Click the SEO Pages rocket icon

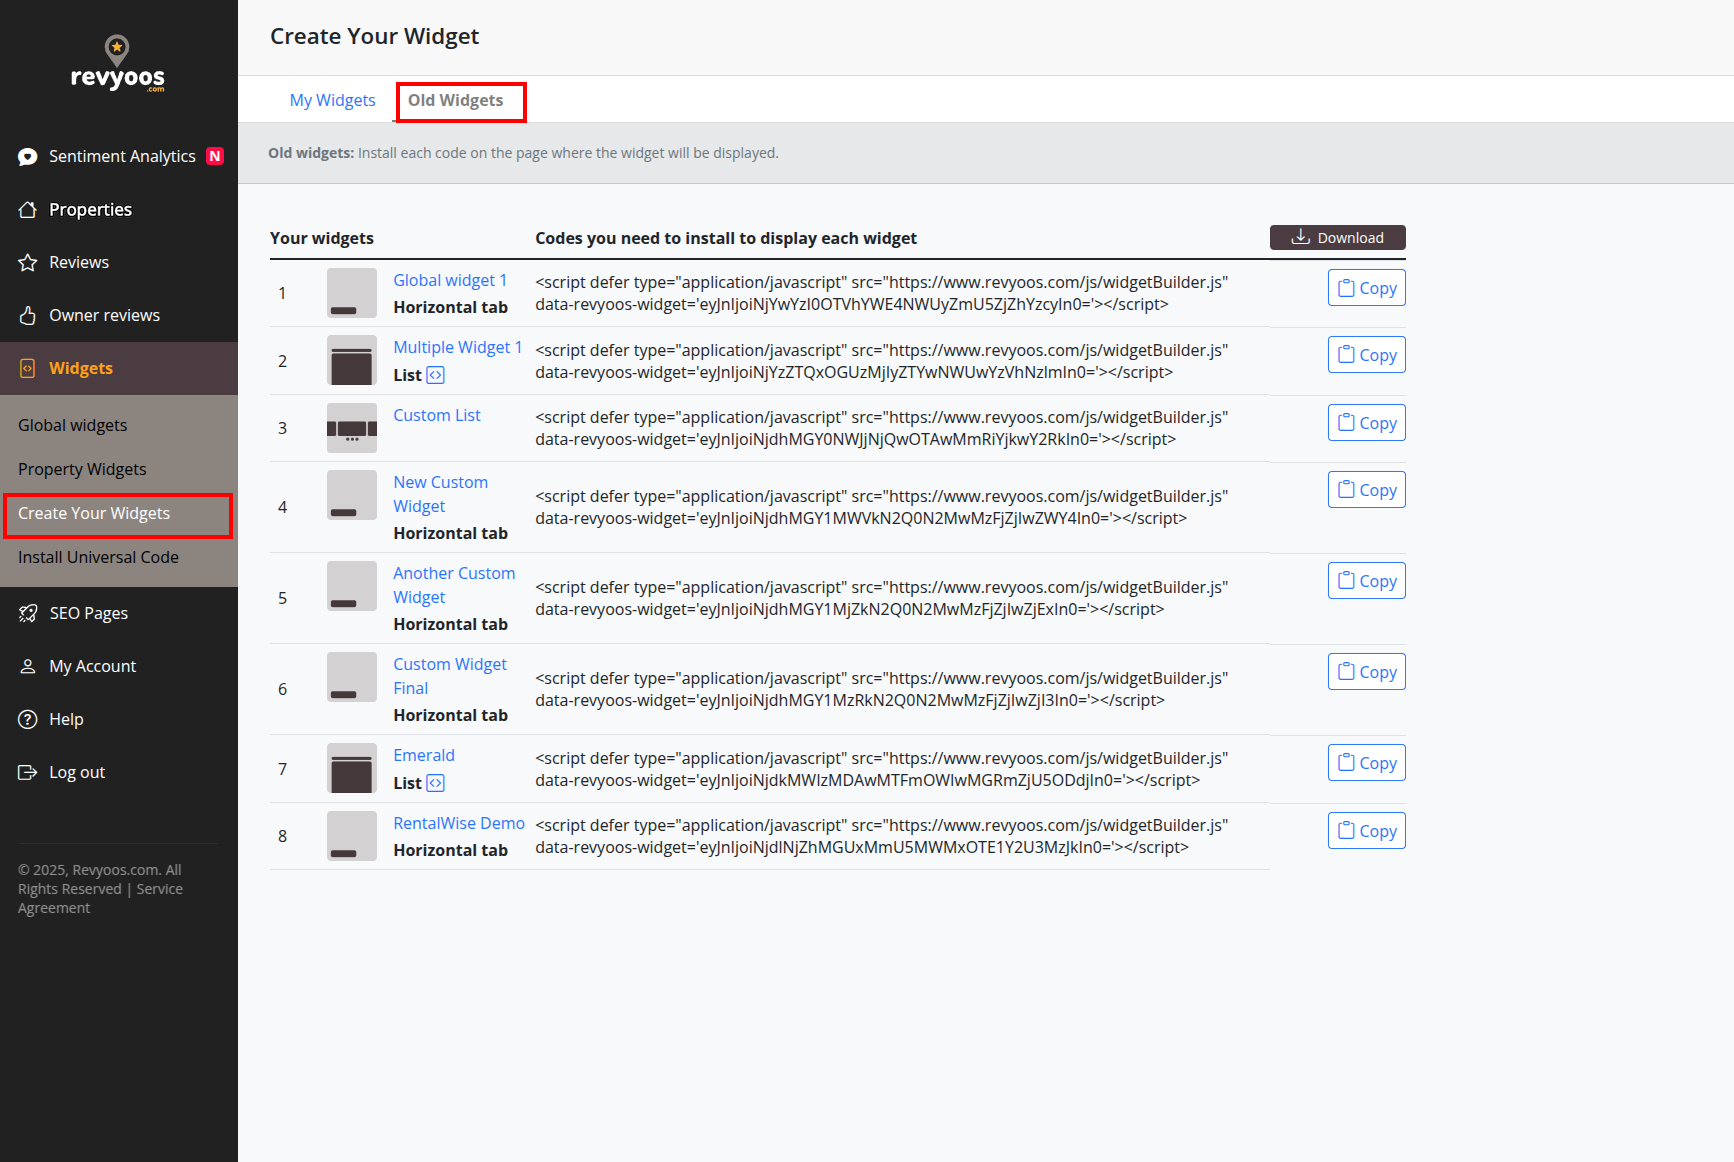pos(28,614)
